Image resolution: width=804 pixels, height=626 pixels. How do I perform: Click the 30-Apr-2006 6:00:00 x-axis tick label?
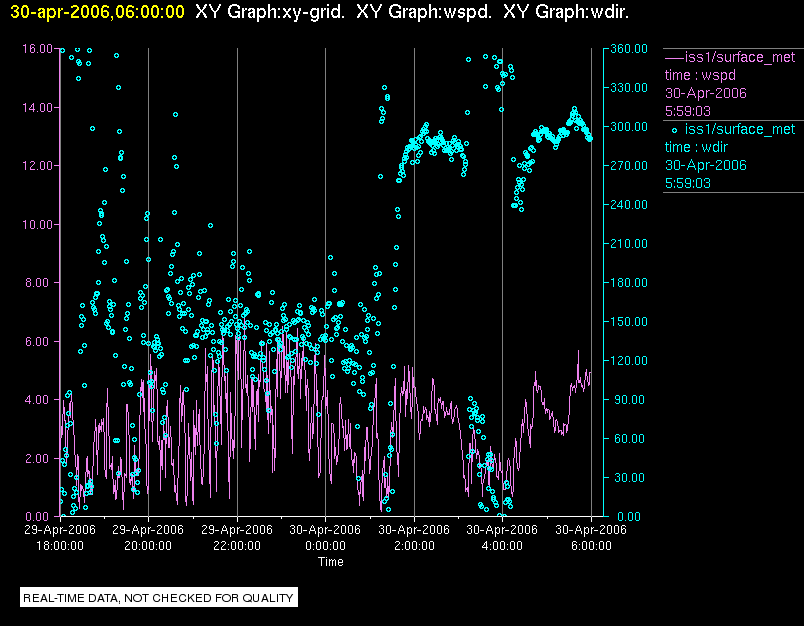coord(590,537)
